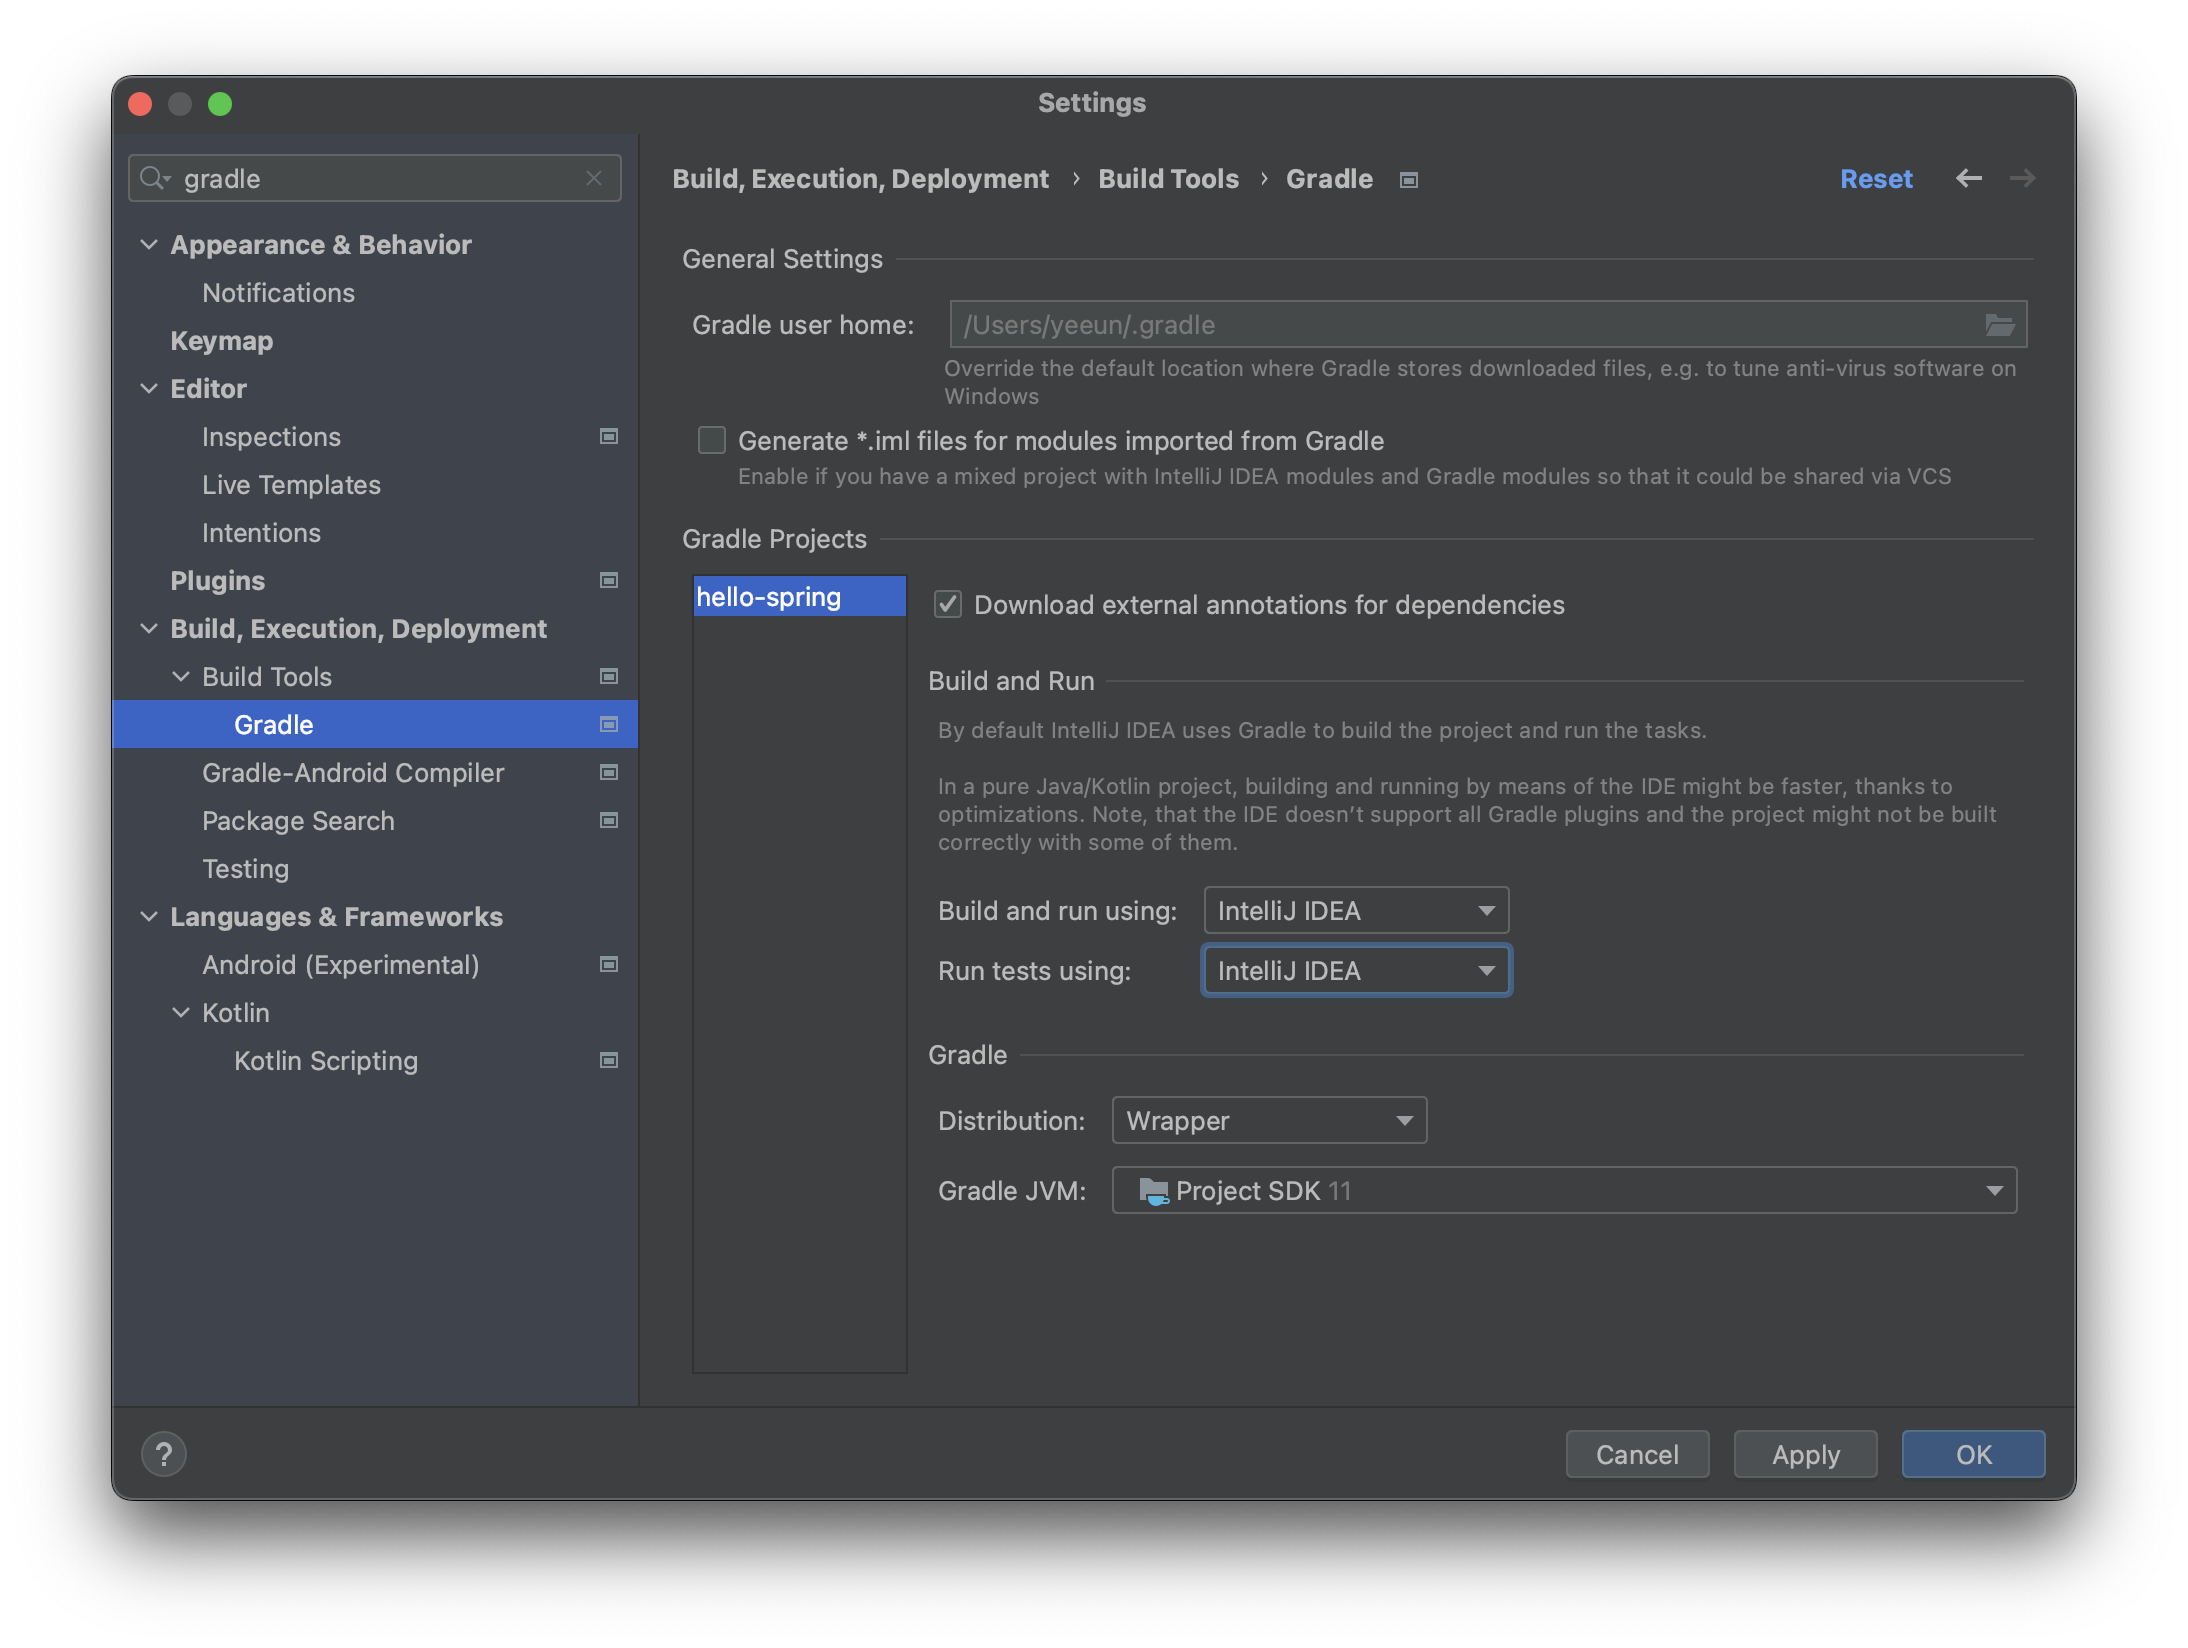Viewport: 2188px width, 1648px height.
Task: Select Gradle-Android Compiler in settings tree
Action: [x=353, y=773]
